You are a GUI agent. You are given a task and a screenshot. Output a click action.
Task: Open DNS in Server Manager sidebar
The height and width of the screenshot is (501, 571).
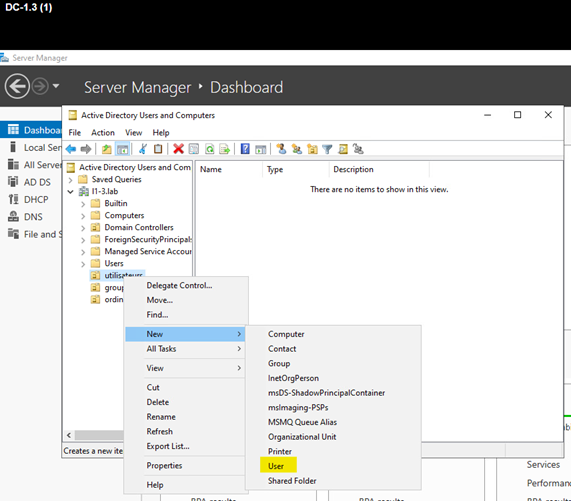tap(33, 217)
